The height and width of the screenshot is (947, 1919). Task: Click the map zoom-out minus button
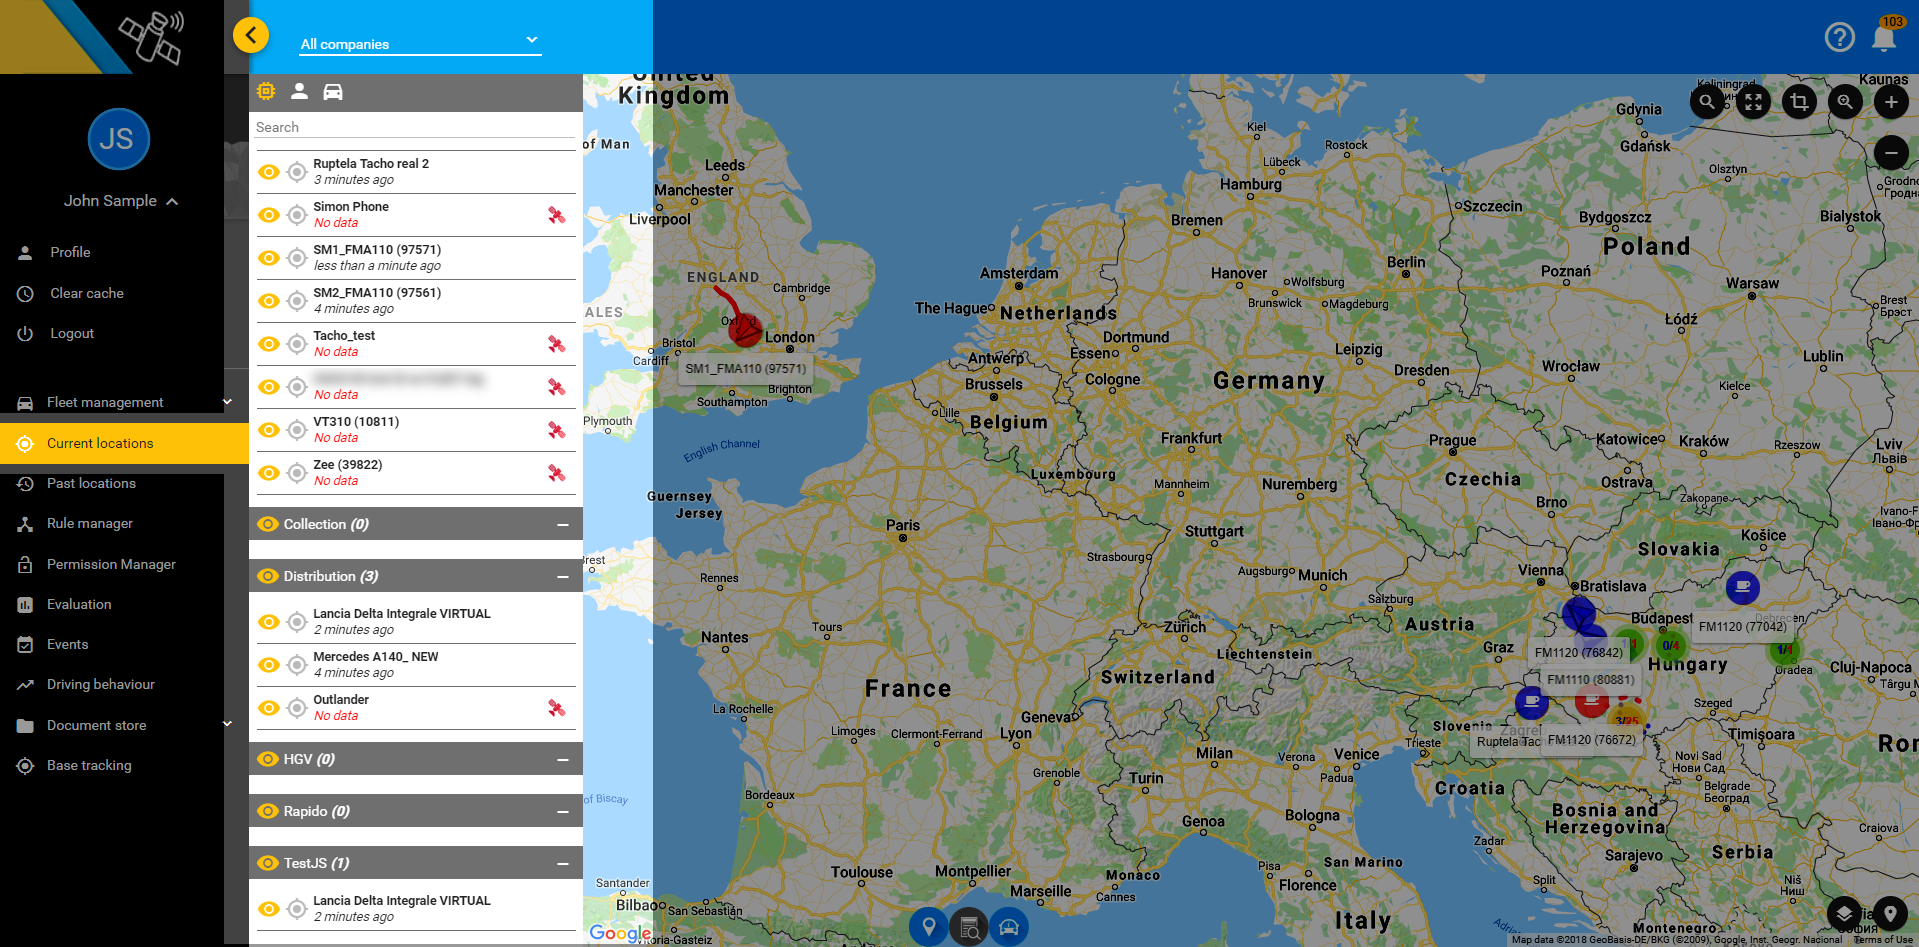1890,153
